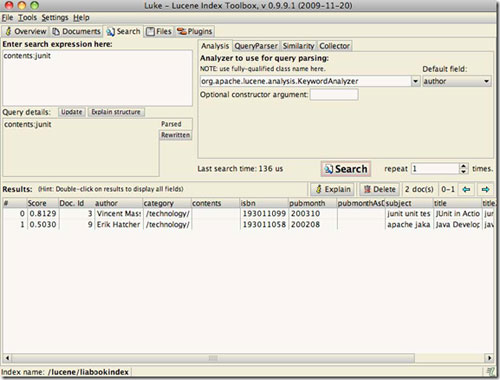Select the Vincent Mas author cell
Screen dimensions: 500x380
click(x=118, y=214)
